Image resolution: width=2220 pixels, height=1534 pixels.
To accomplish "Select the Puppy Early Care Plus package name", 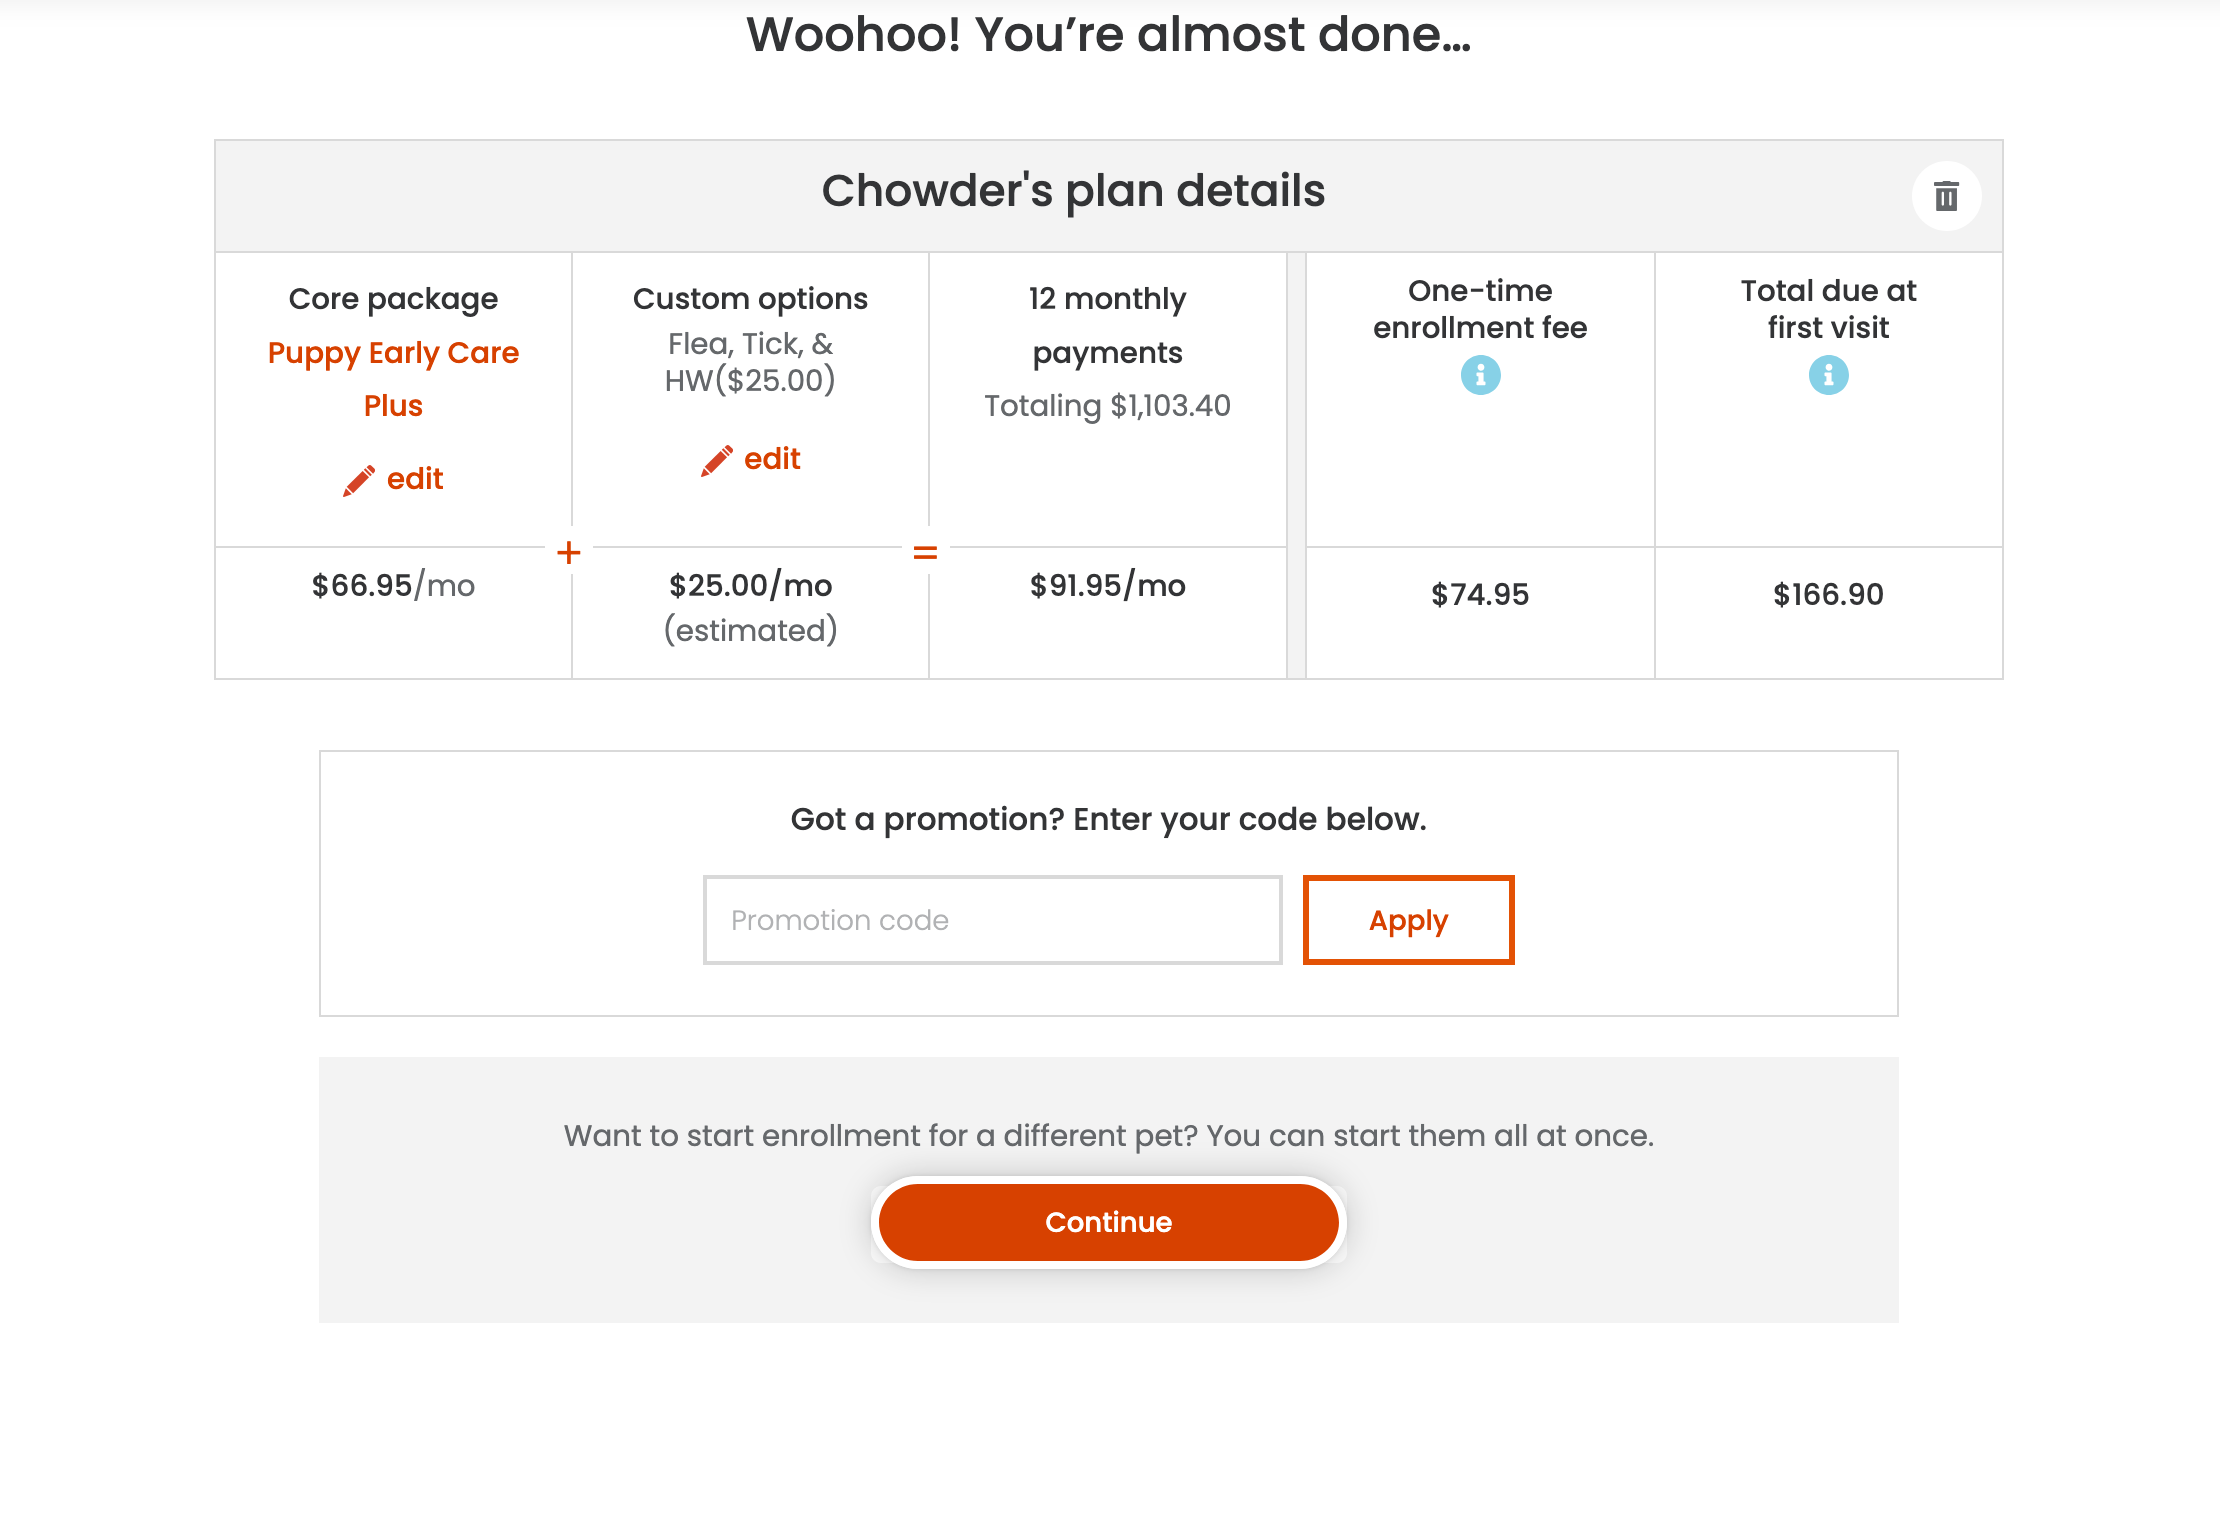I will point(393,379).
